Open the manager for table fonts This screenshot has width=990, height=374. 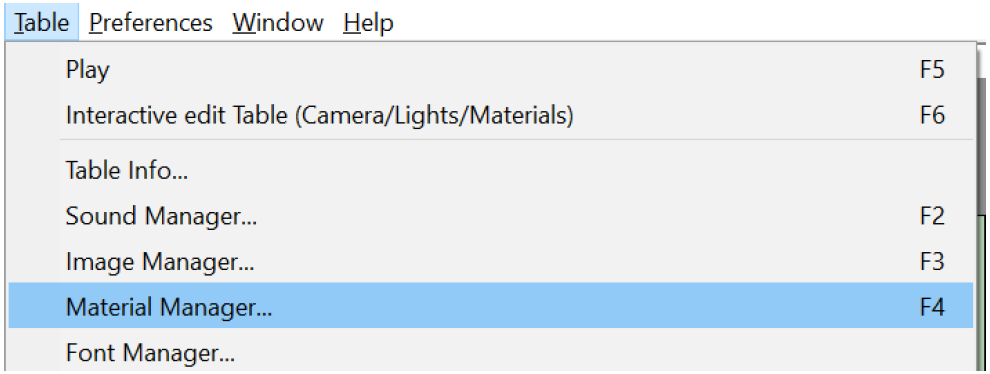click(491, 351)
